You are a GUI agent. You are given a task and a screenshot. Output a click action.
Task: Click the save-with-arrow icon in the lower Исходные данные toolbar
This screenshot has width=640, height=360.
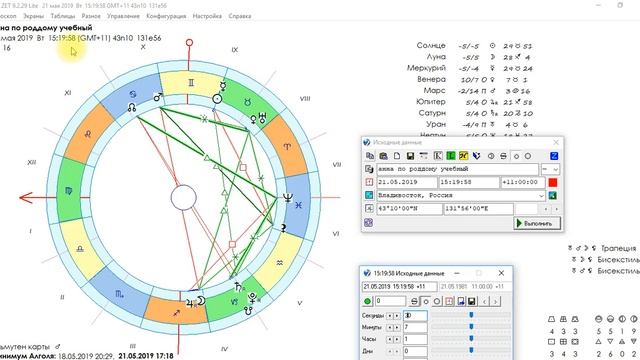460,302
